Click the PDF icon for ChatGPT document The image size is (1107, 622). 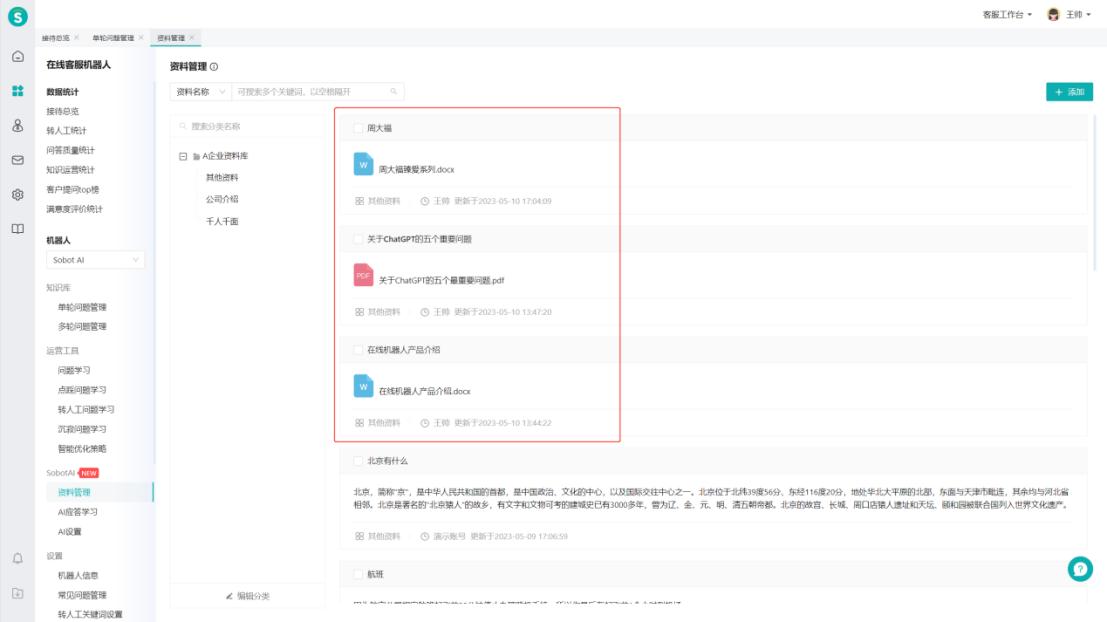pyautogui.click(x=363, y=277)
